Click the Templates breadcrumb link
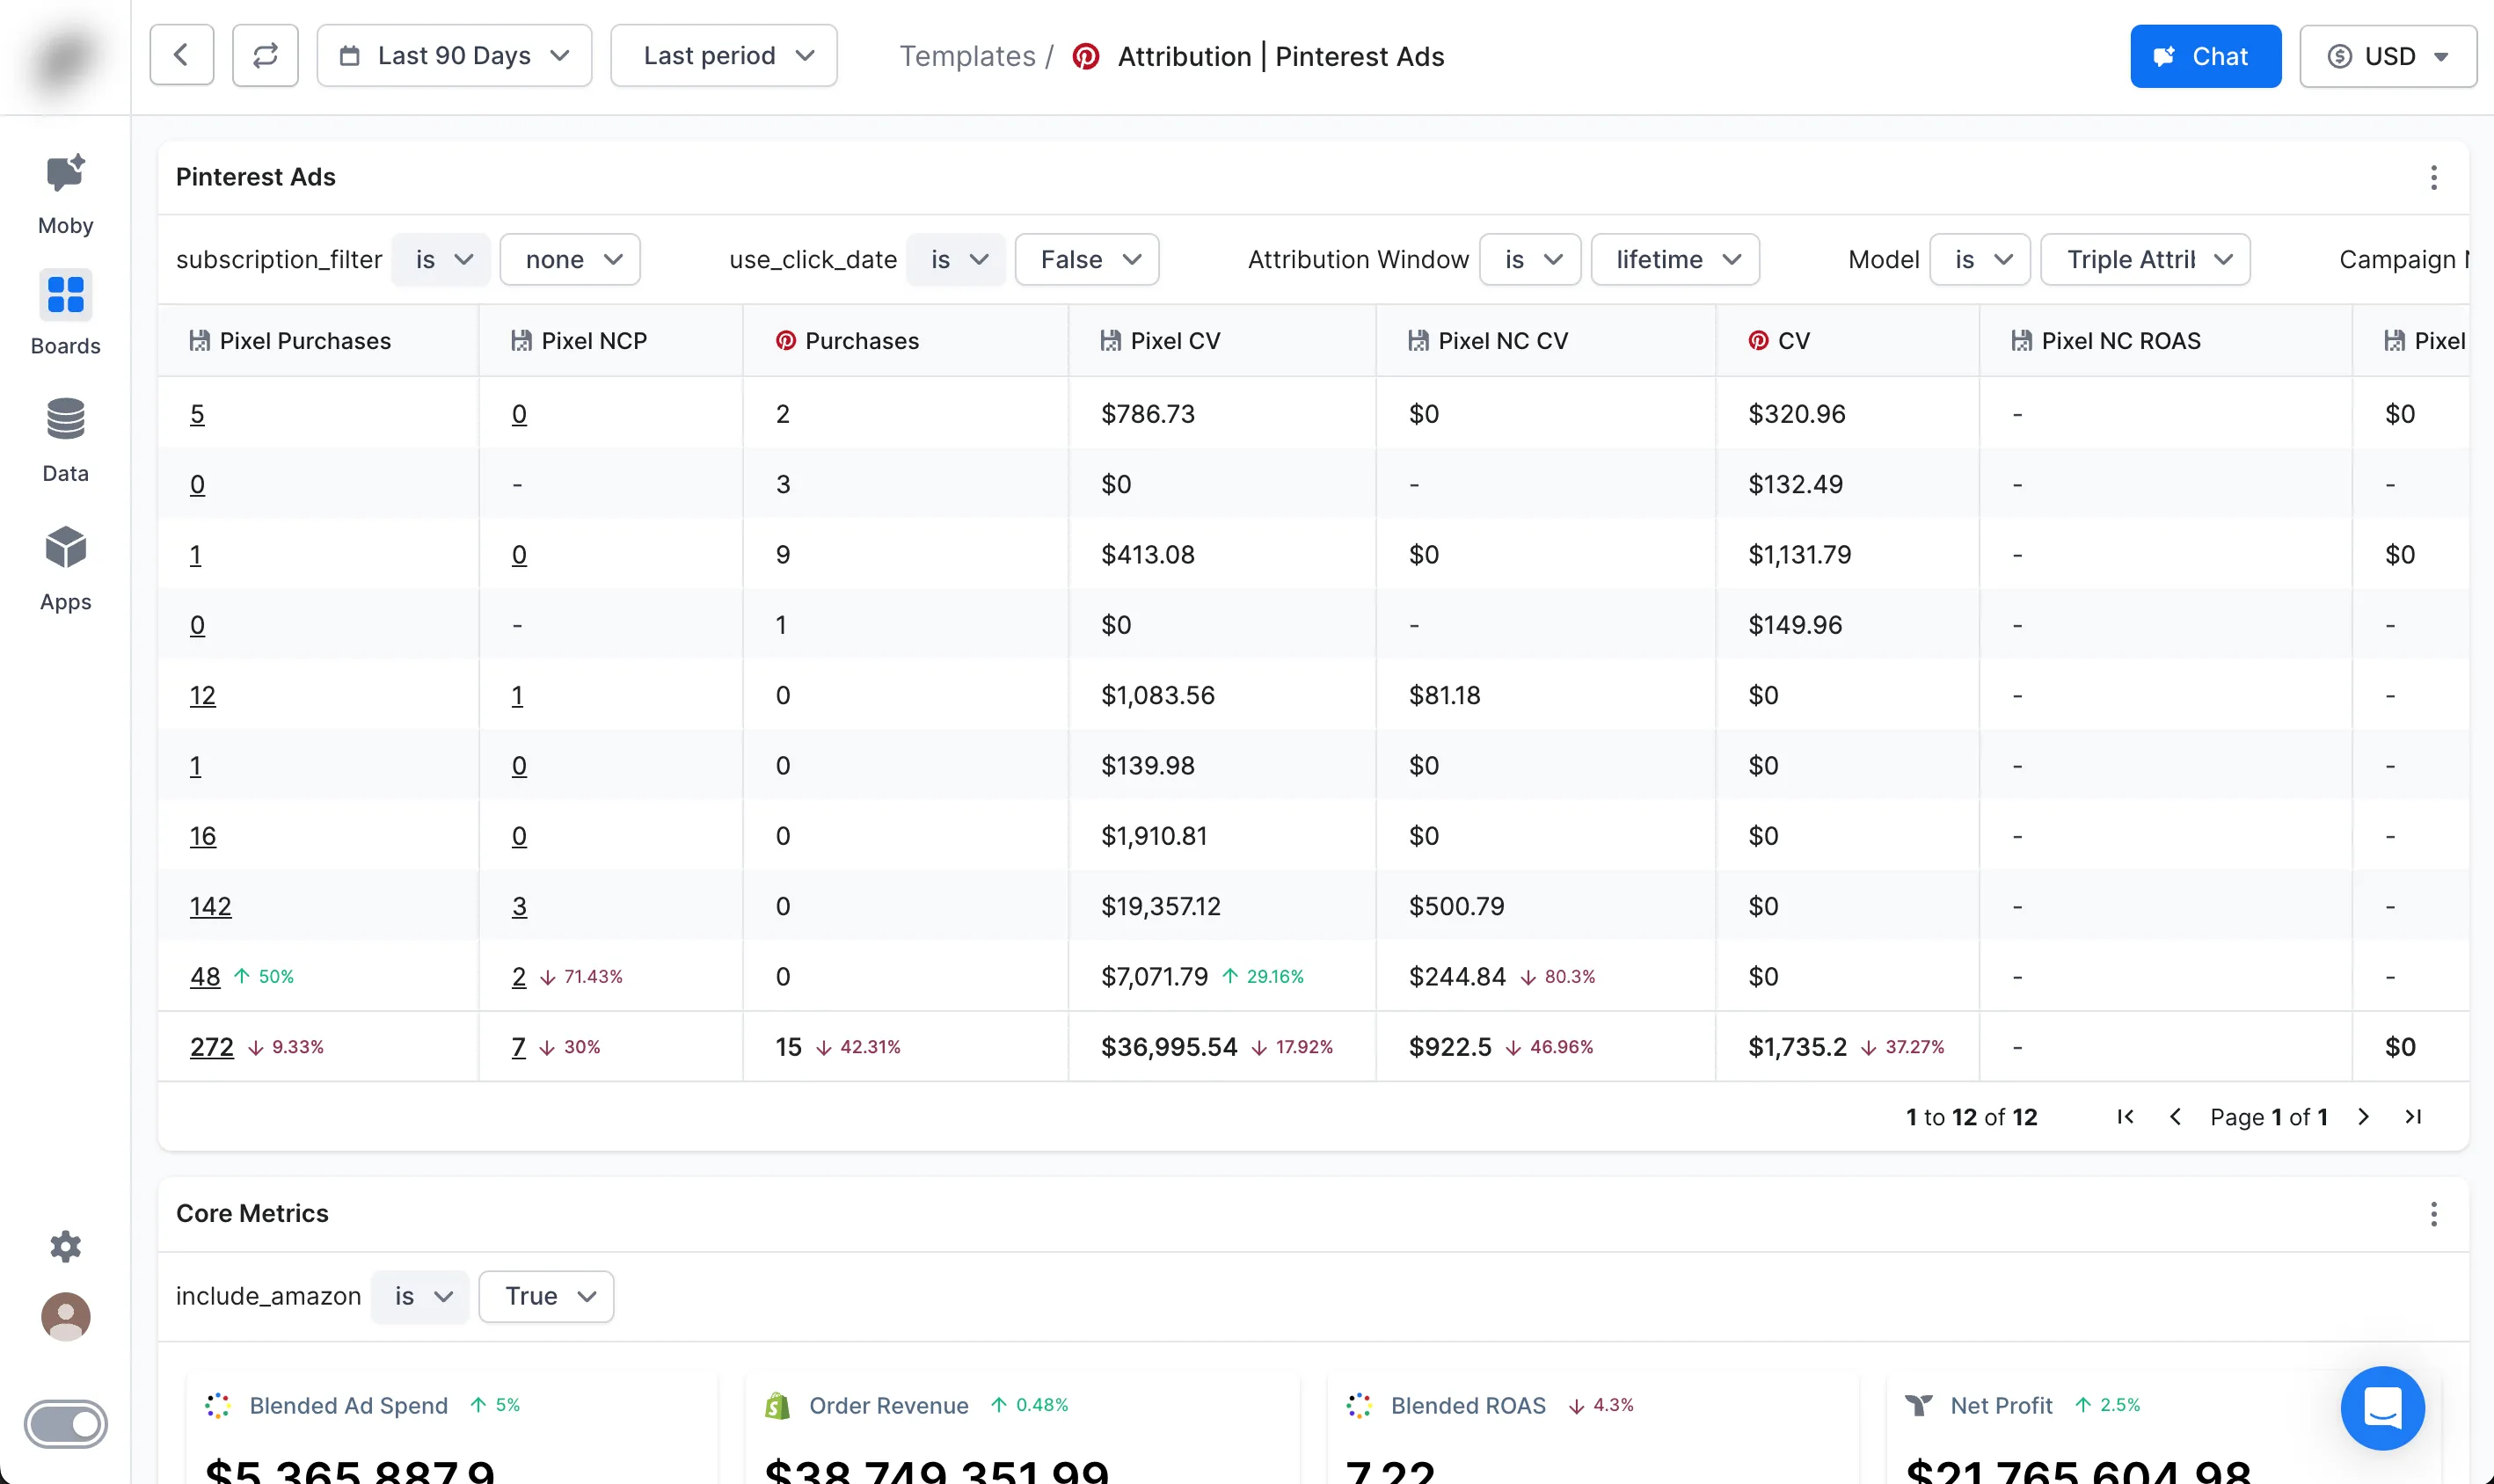This screenshot has height=1484, width=2494. 967,56
